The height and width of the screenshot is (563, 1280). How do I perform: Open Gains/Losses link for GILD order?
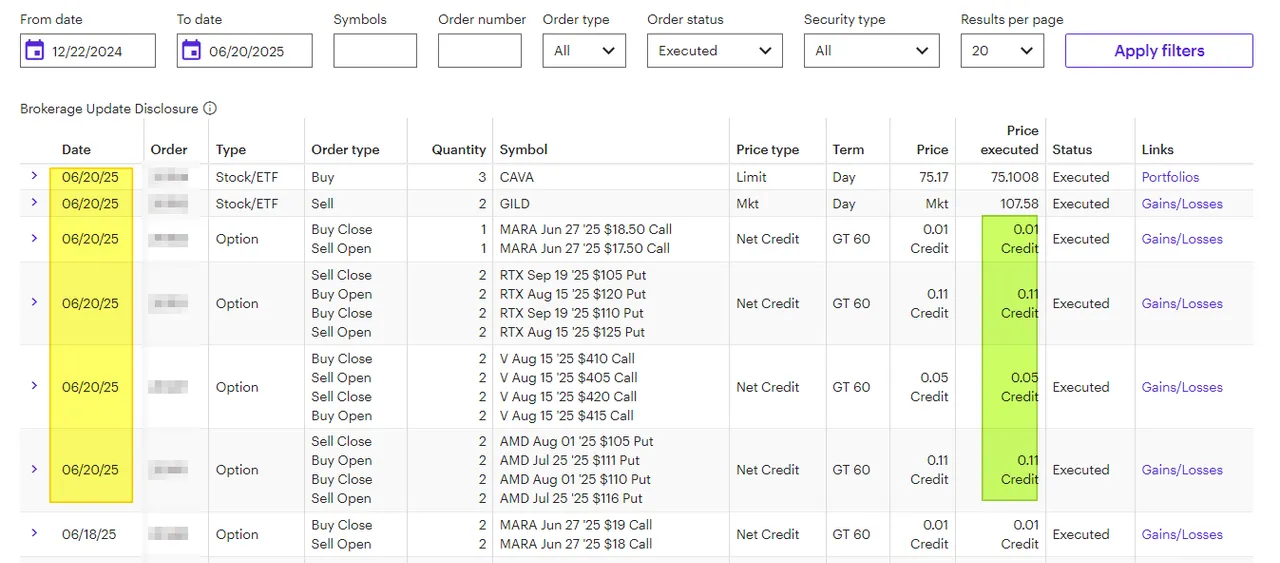[1182, 204]
